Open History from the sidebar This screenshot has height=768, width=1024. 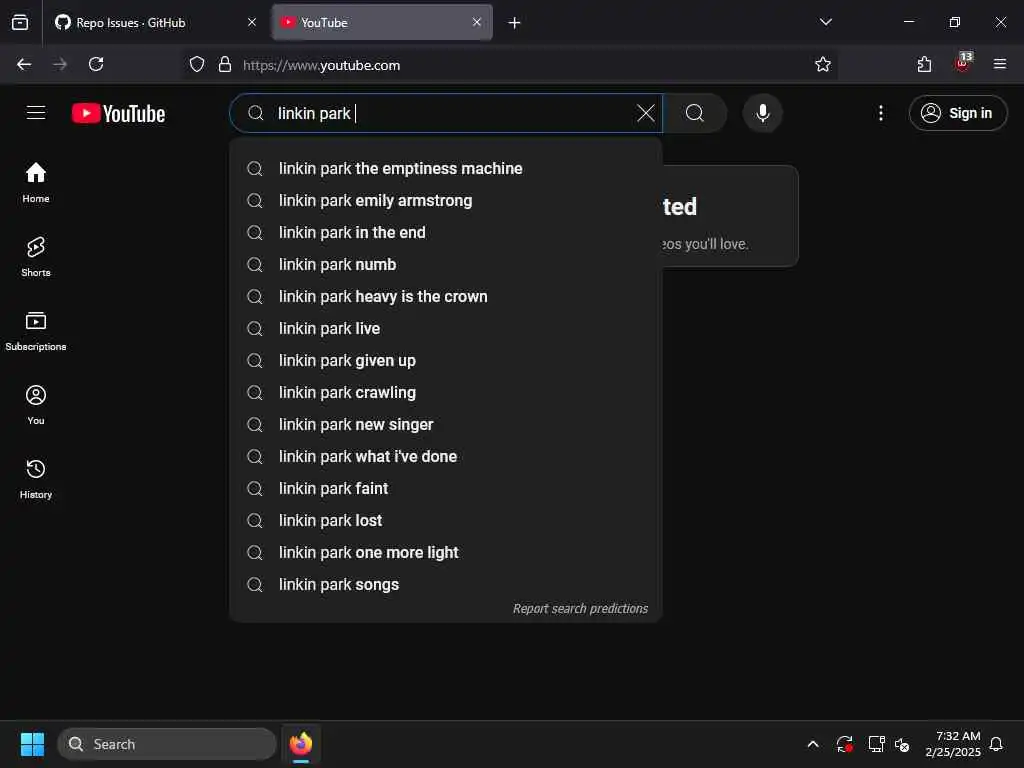[x=36, y=479]
